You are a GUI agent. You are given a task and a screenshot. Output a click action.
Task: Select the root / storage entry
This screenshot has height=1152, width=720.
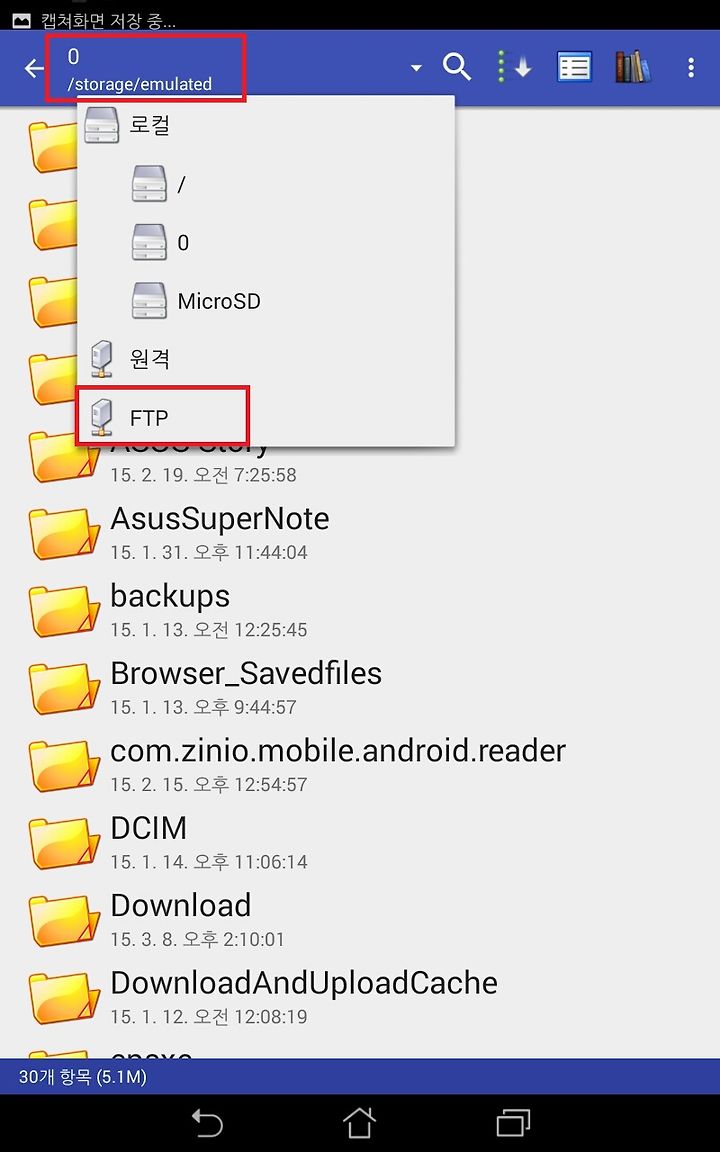[266, 183]
